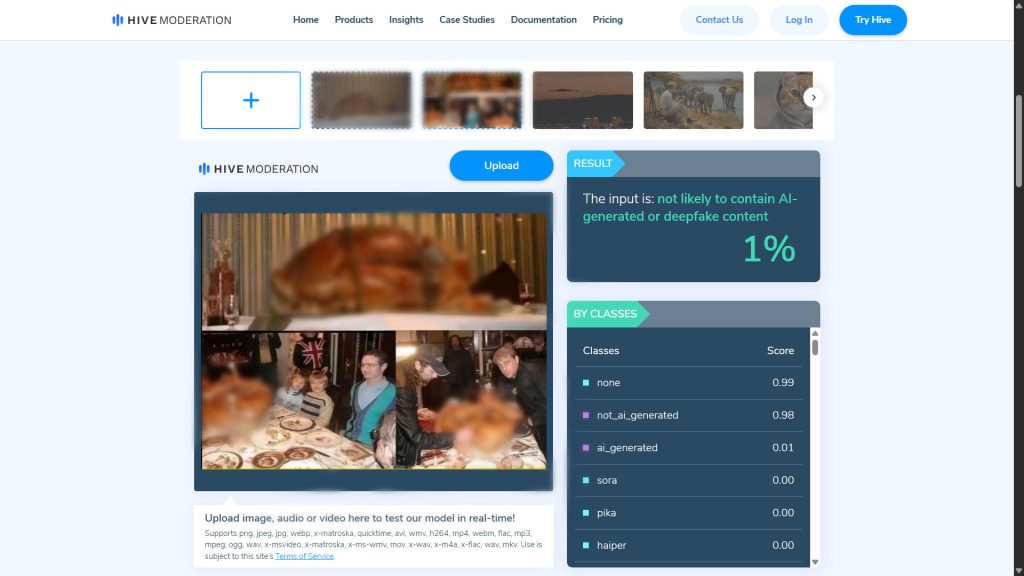Click the scroll down arrow in classes list
The image size is (1024, 576).
tap(814, 562)
